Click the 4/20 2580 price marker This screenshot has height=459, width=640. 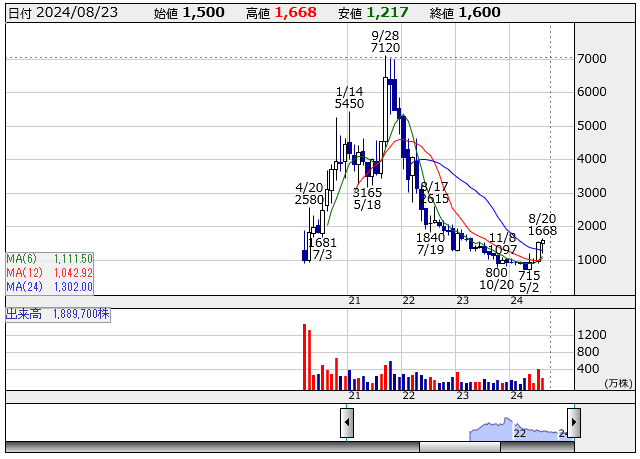pyautogui.click(x=310, y=193)
